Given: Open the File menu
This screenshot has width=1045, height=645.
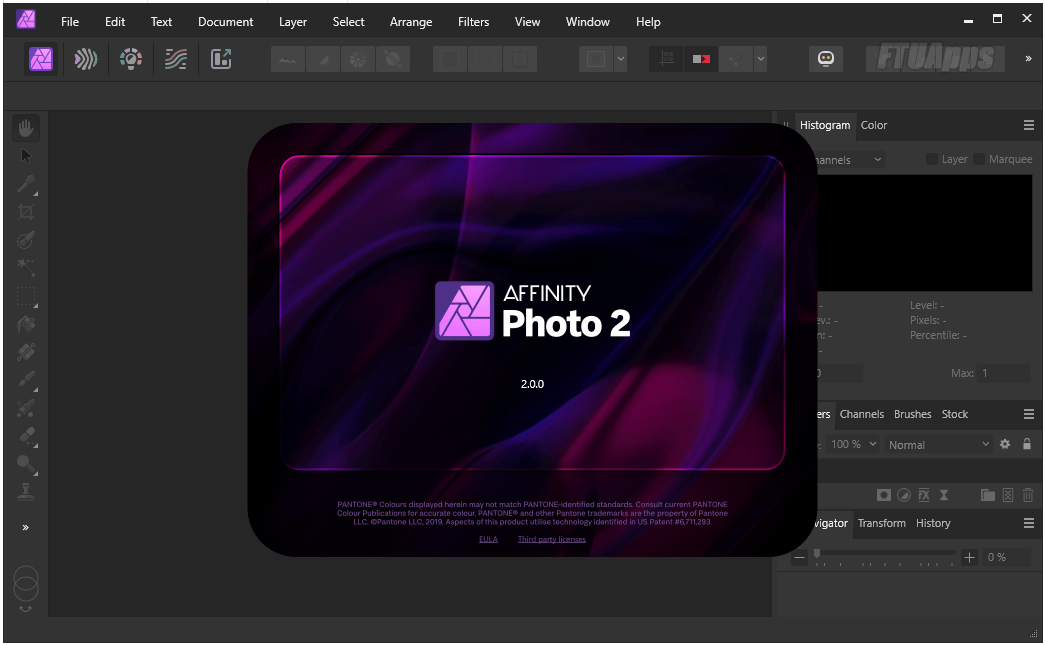Looking at the screenshot, I should coord(70,22).
